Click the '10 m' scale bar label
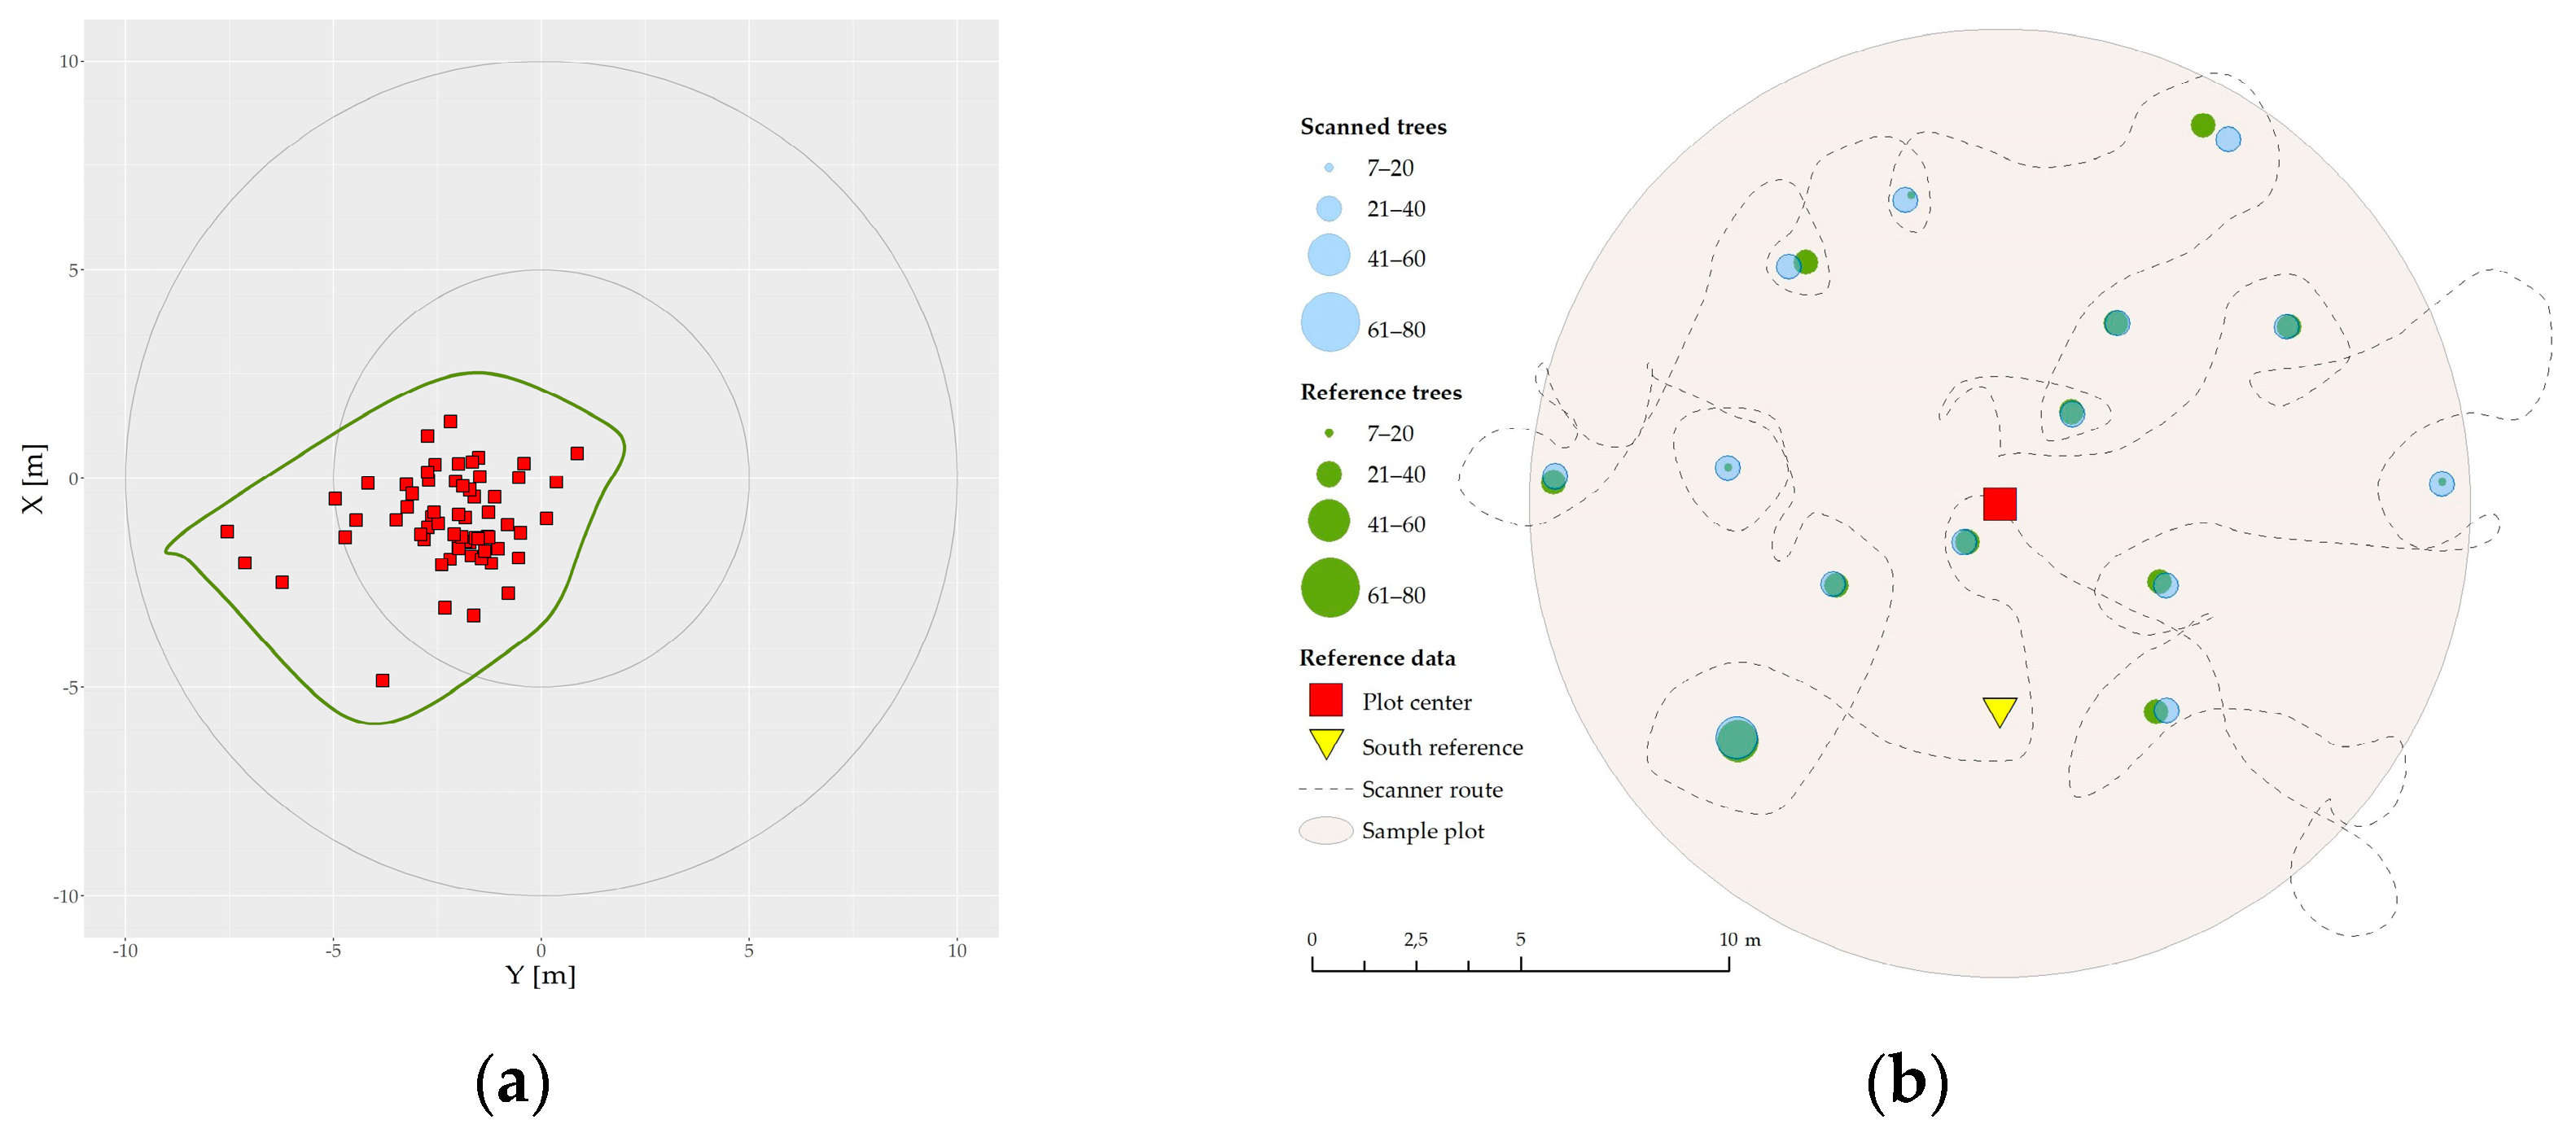The width and height of the screenshot is (2576, 1137). pos(1739,939)
